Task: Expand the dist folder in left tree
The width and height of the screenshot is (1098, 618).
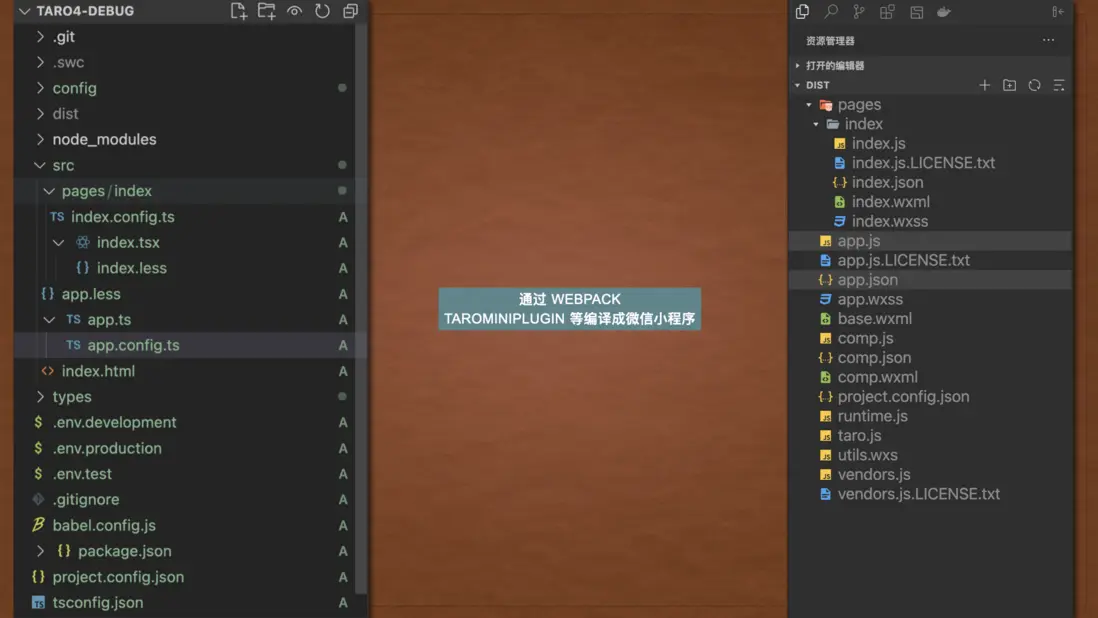Action: (40, 113)
